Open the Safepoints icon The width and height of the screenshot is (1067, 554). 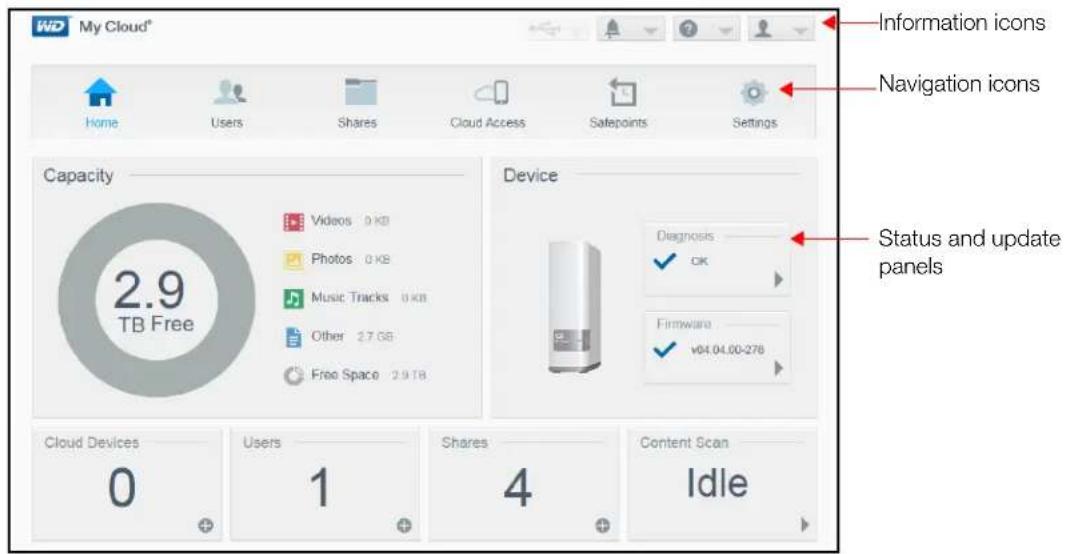[622, 92]
